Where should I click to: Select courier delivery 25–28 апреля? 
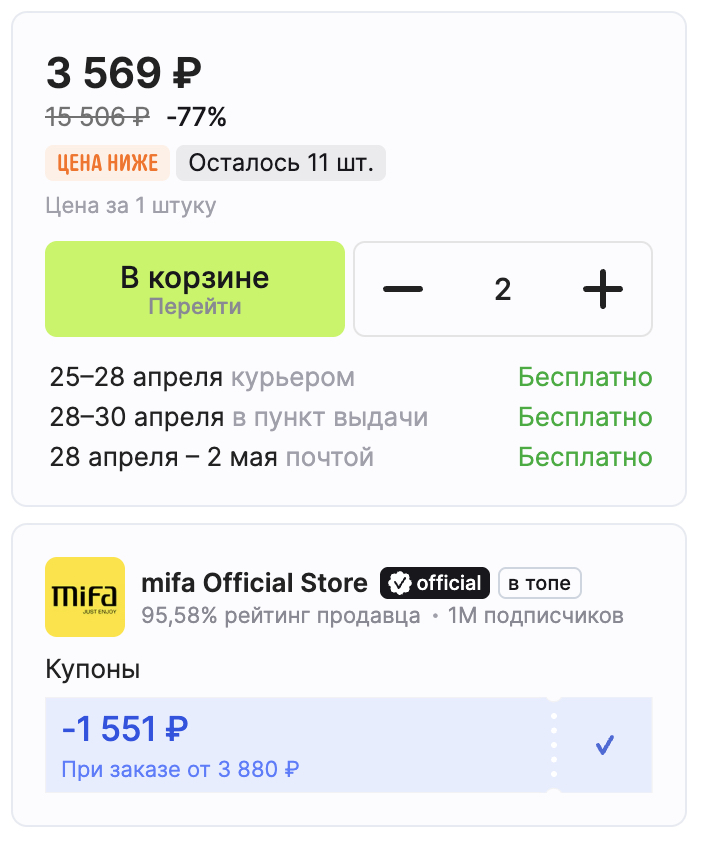[202, 378]
